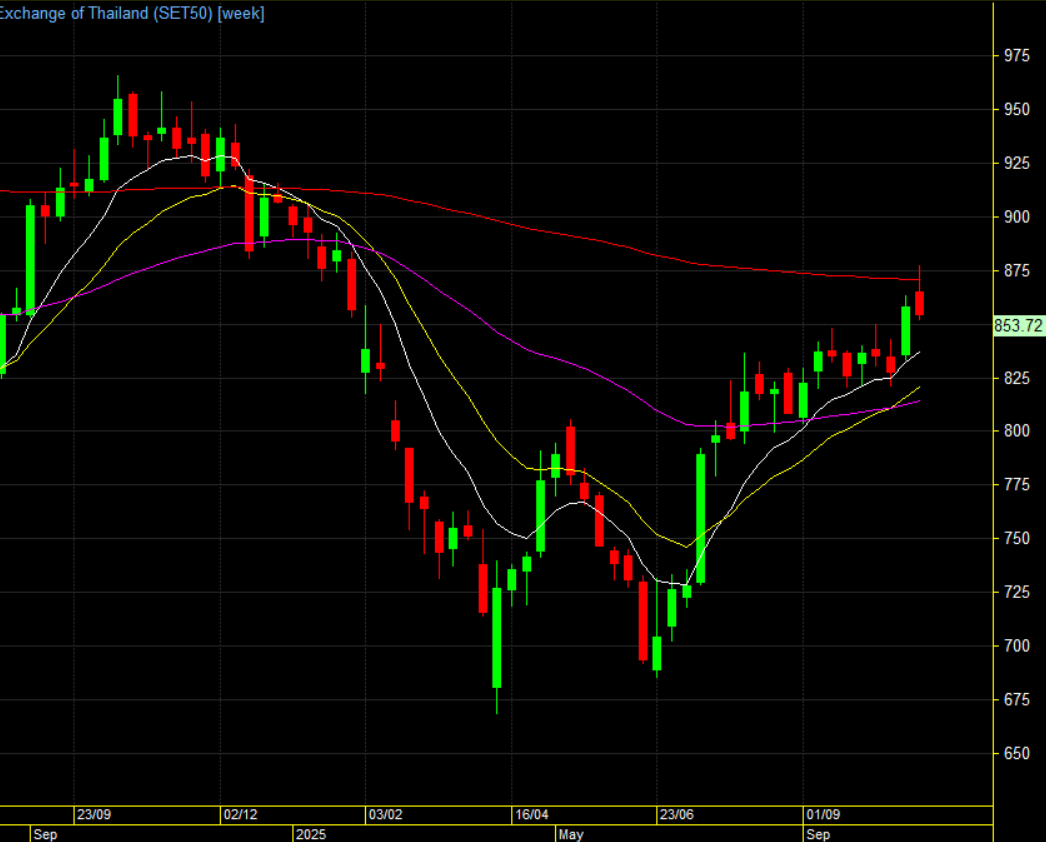Select the 23/09 date marker
This screenshot has width=1046, height=842.
tap(93, 815)
